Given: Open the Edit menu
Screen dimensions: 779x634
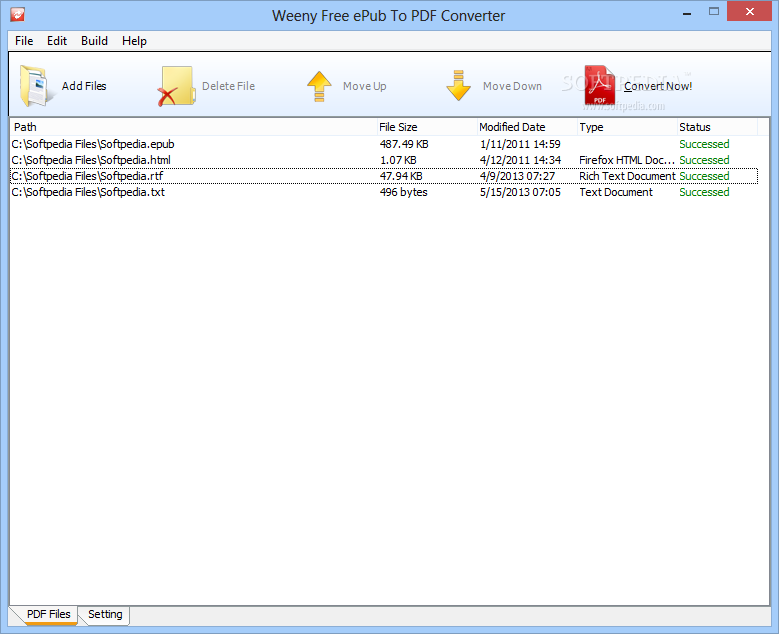Looking at the screenshot, I should click(x=57, y=41).
